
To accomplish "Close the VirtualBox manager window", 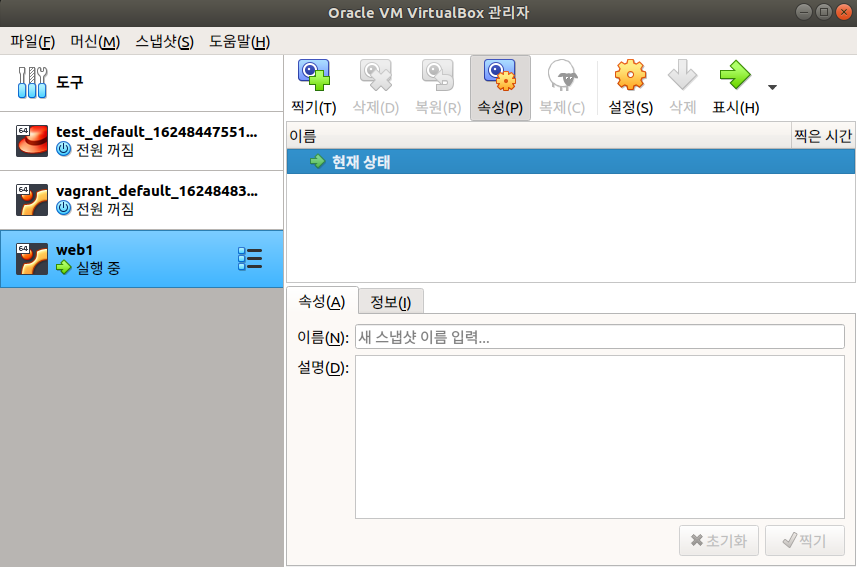I will coord(844,12).
